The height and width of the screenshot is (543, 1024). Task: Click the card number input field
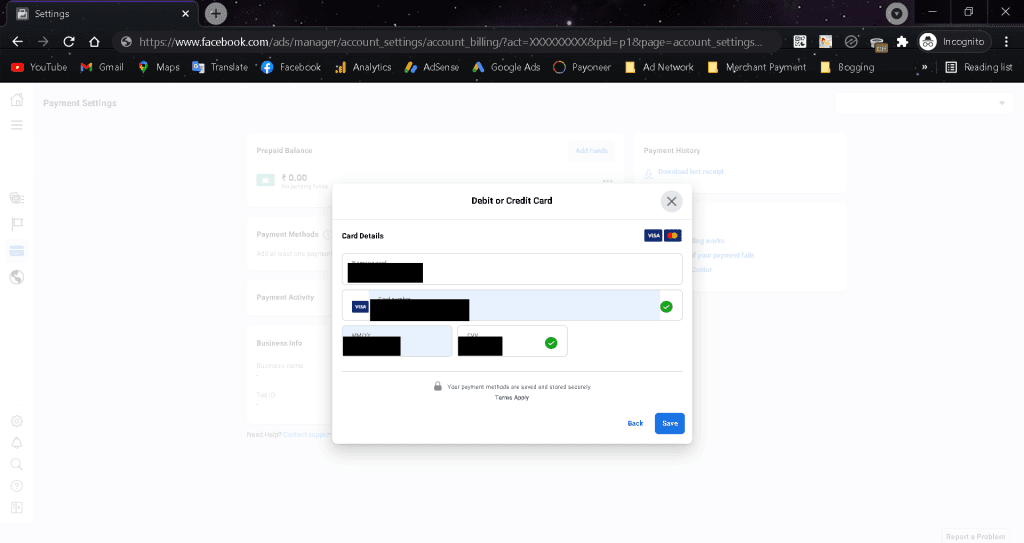click(x=512, y=305)
